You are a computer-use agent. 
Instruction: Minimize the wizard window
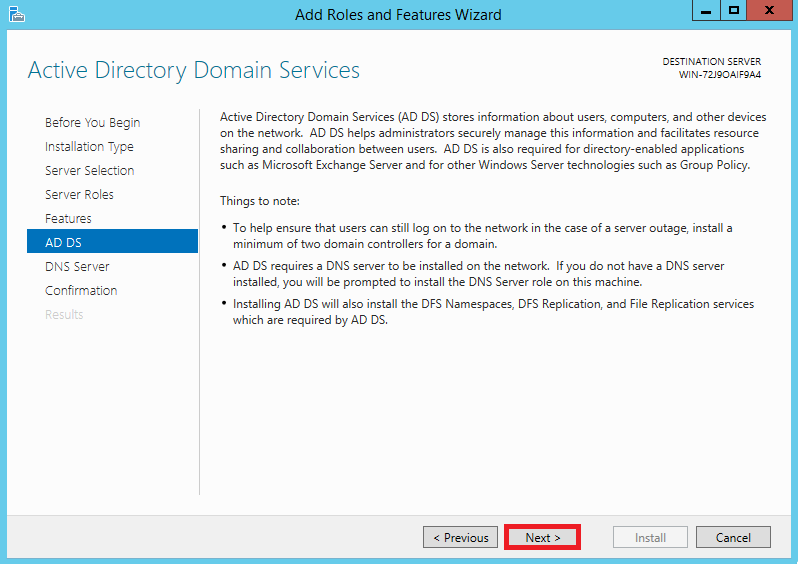tap(706, 11)
